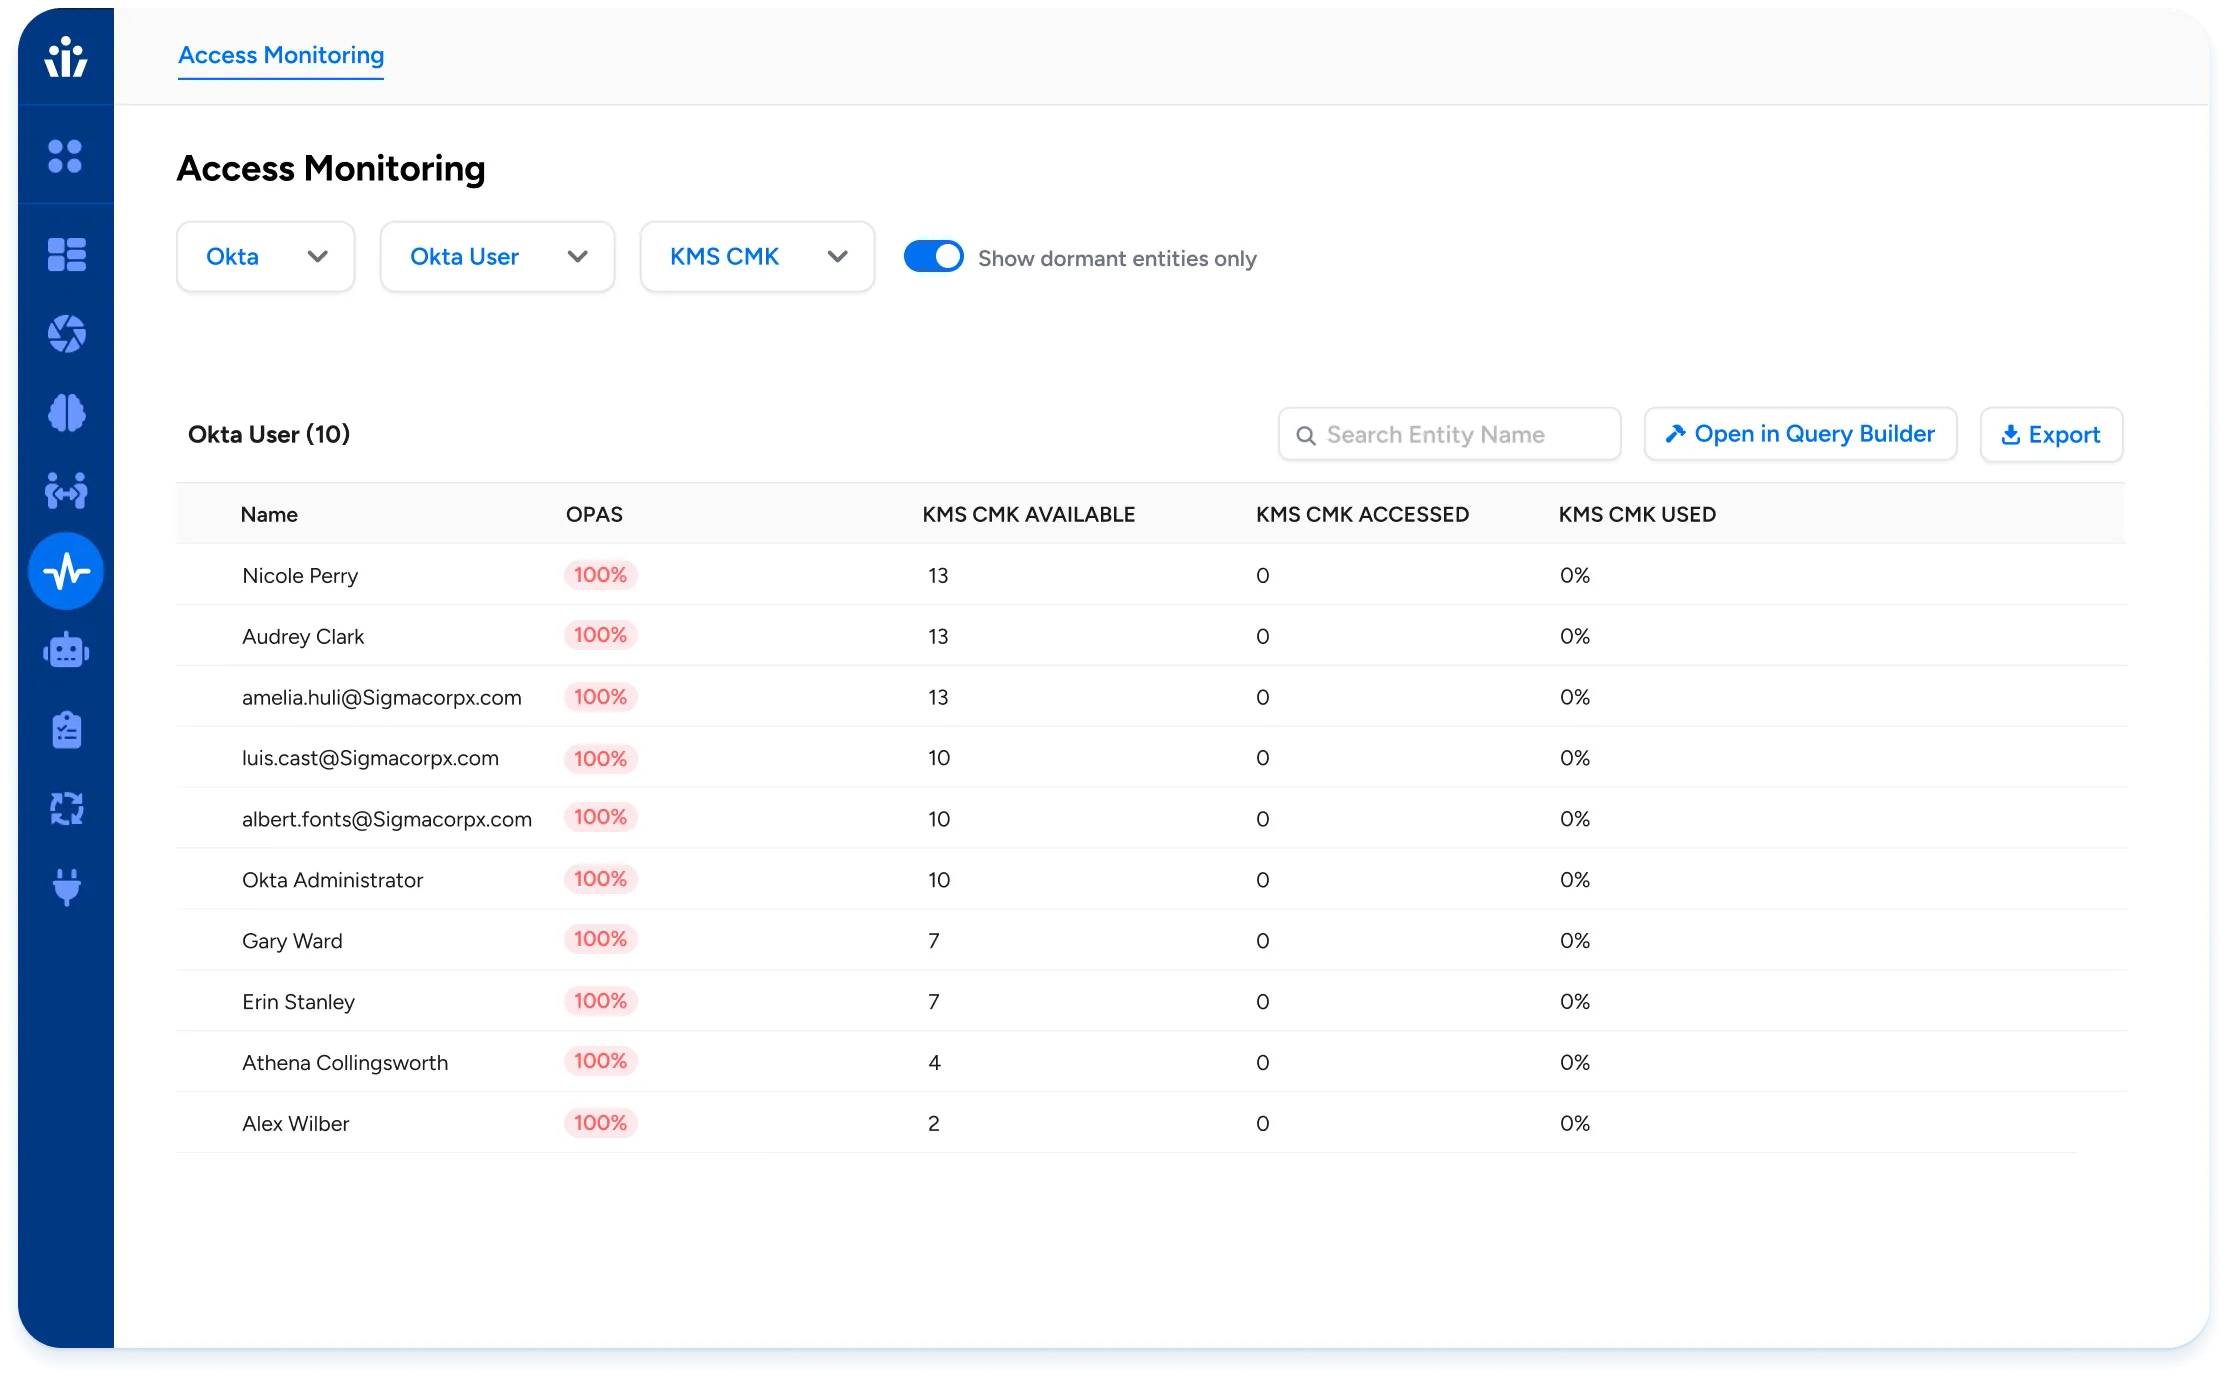Open the Okta User entity dropdown
Image resolution: width=2228 pixels, height=1377 pixels.
[497, 257]
